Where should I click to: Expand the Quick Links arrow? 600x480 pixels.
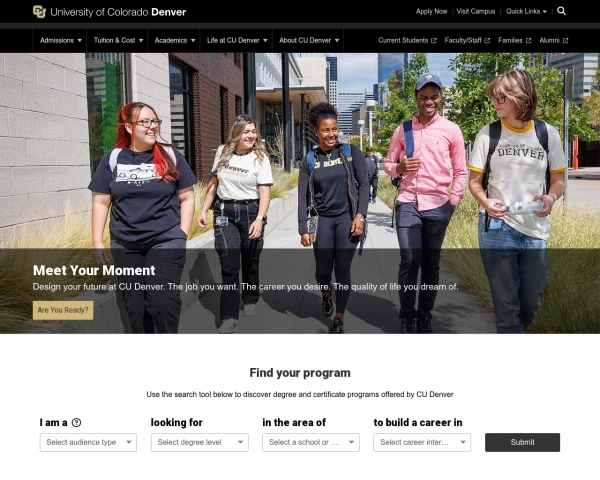545,12
